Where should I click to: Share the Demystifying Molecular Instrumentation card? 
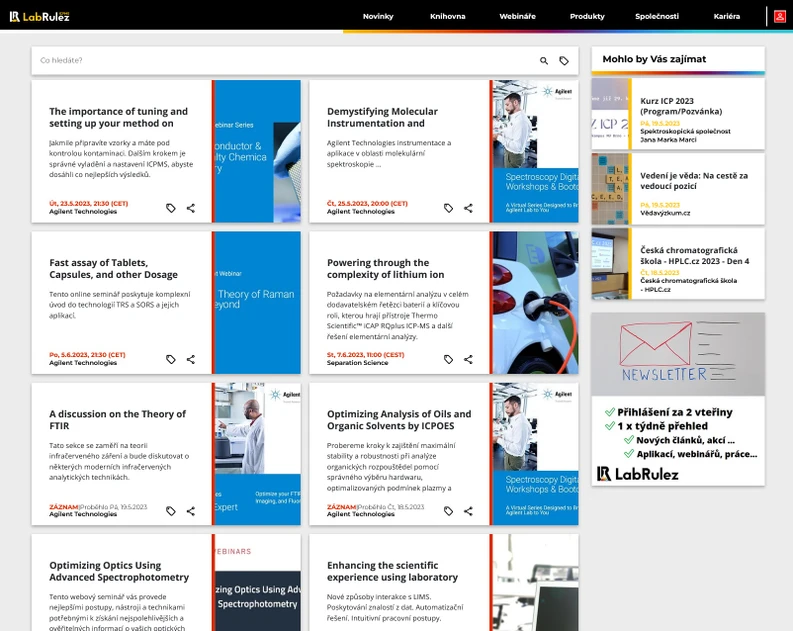(x=468, y=208)
